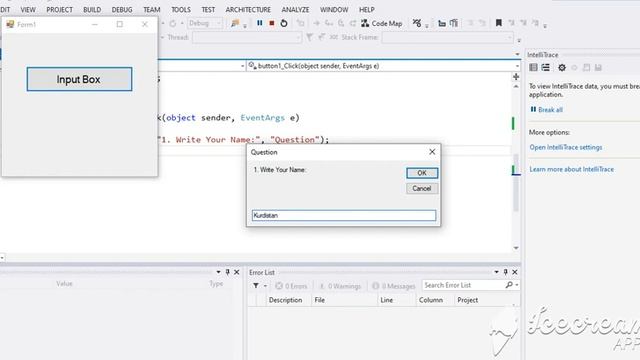Select IntelliTrace calls view icon
Image resolution: width=640 pixels, height=360 pixels.
[x=545, y=68]
